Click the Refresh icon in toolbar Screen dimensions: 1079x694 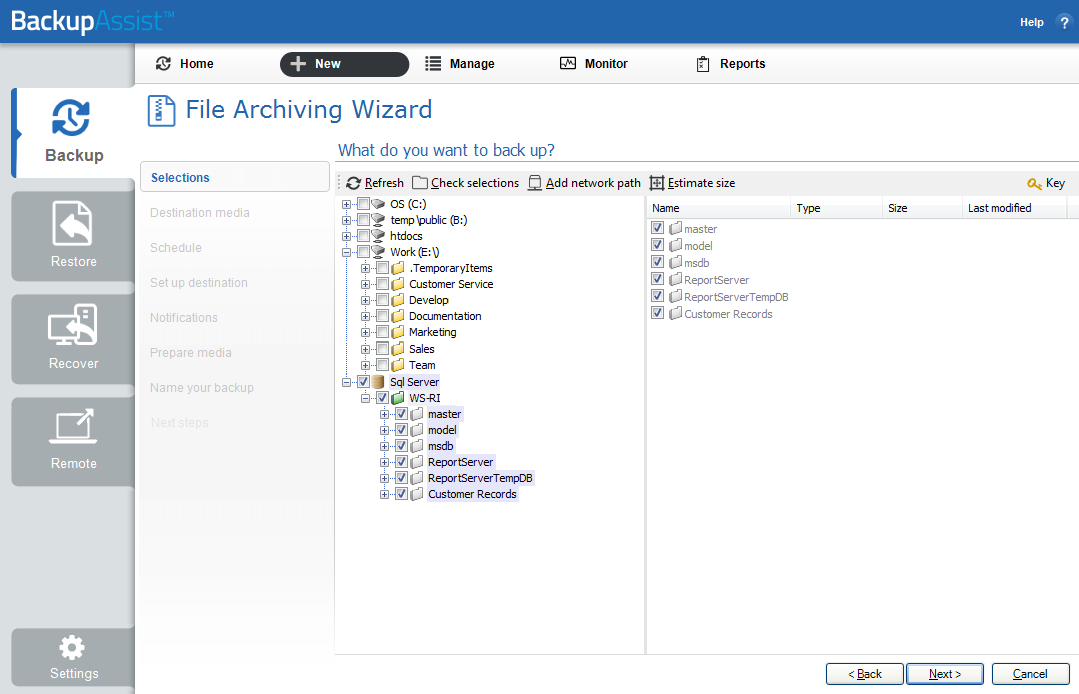(354, 183)
